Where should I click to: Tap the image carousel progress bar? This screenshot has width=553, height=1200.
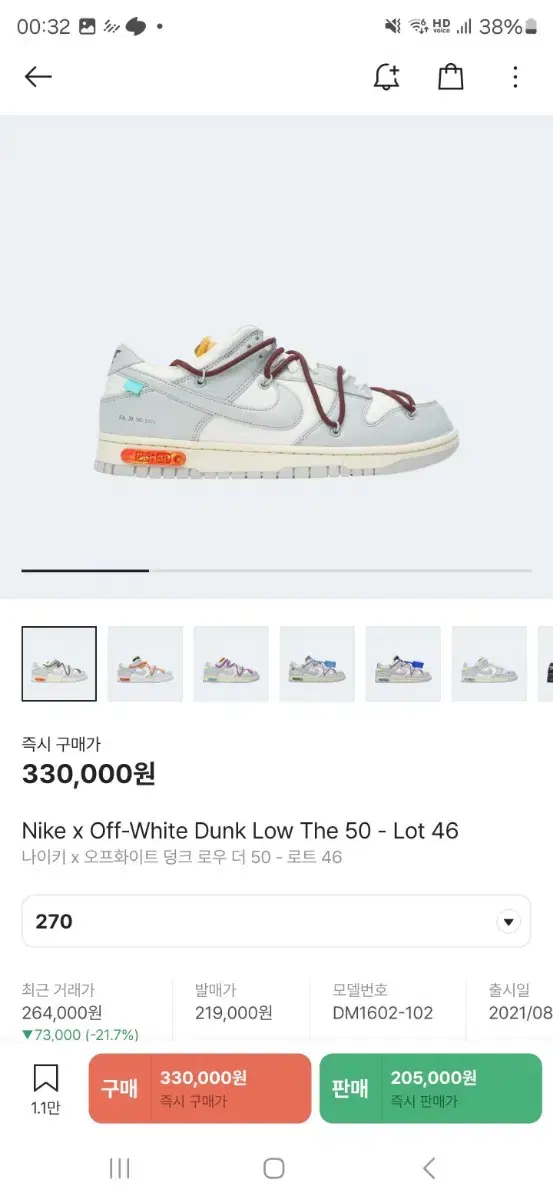(x=277, y=570)
